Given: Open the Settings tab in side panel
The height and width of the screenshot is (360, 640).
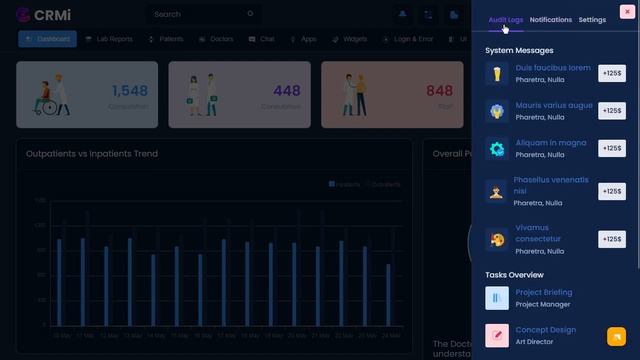Looking at the screenshot, I should [592, 20].
